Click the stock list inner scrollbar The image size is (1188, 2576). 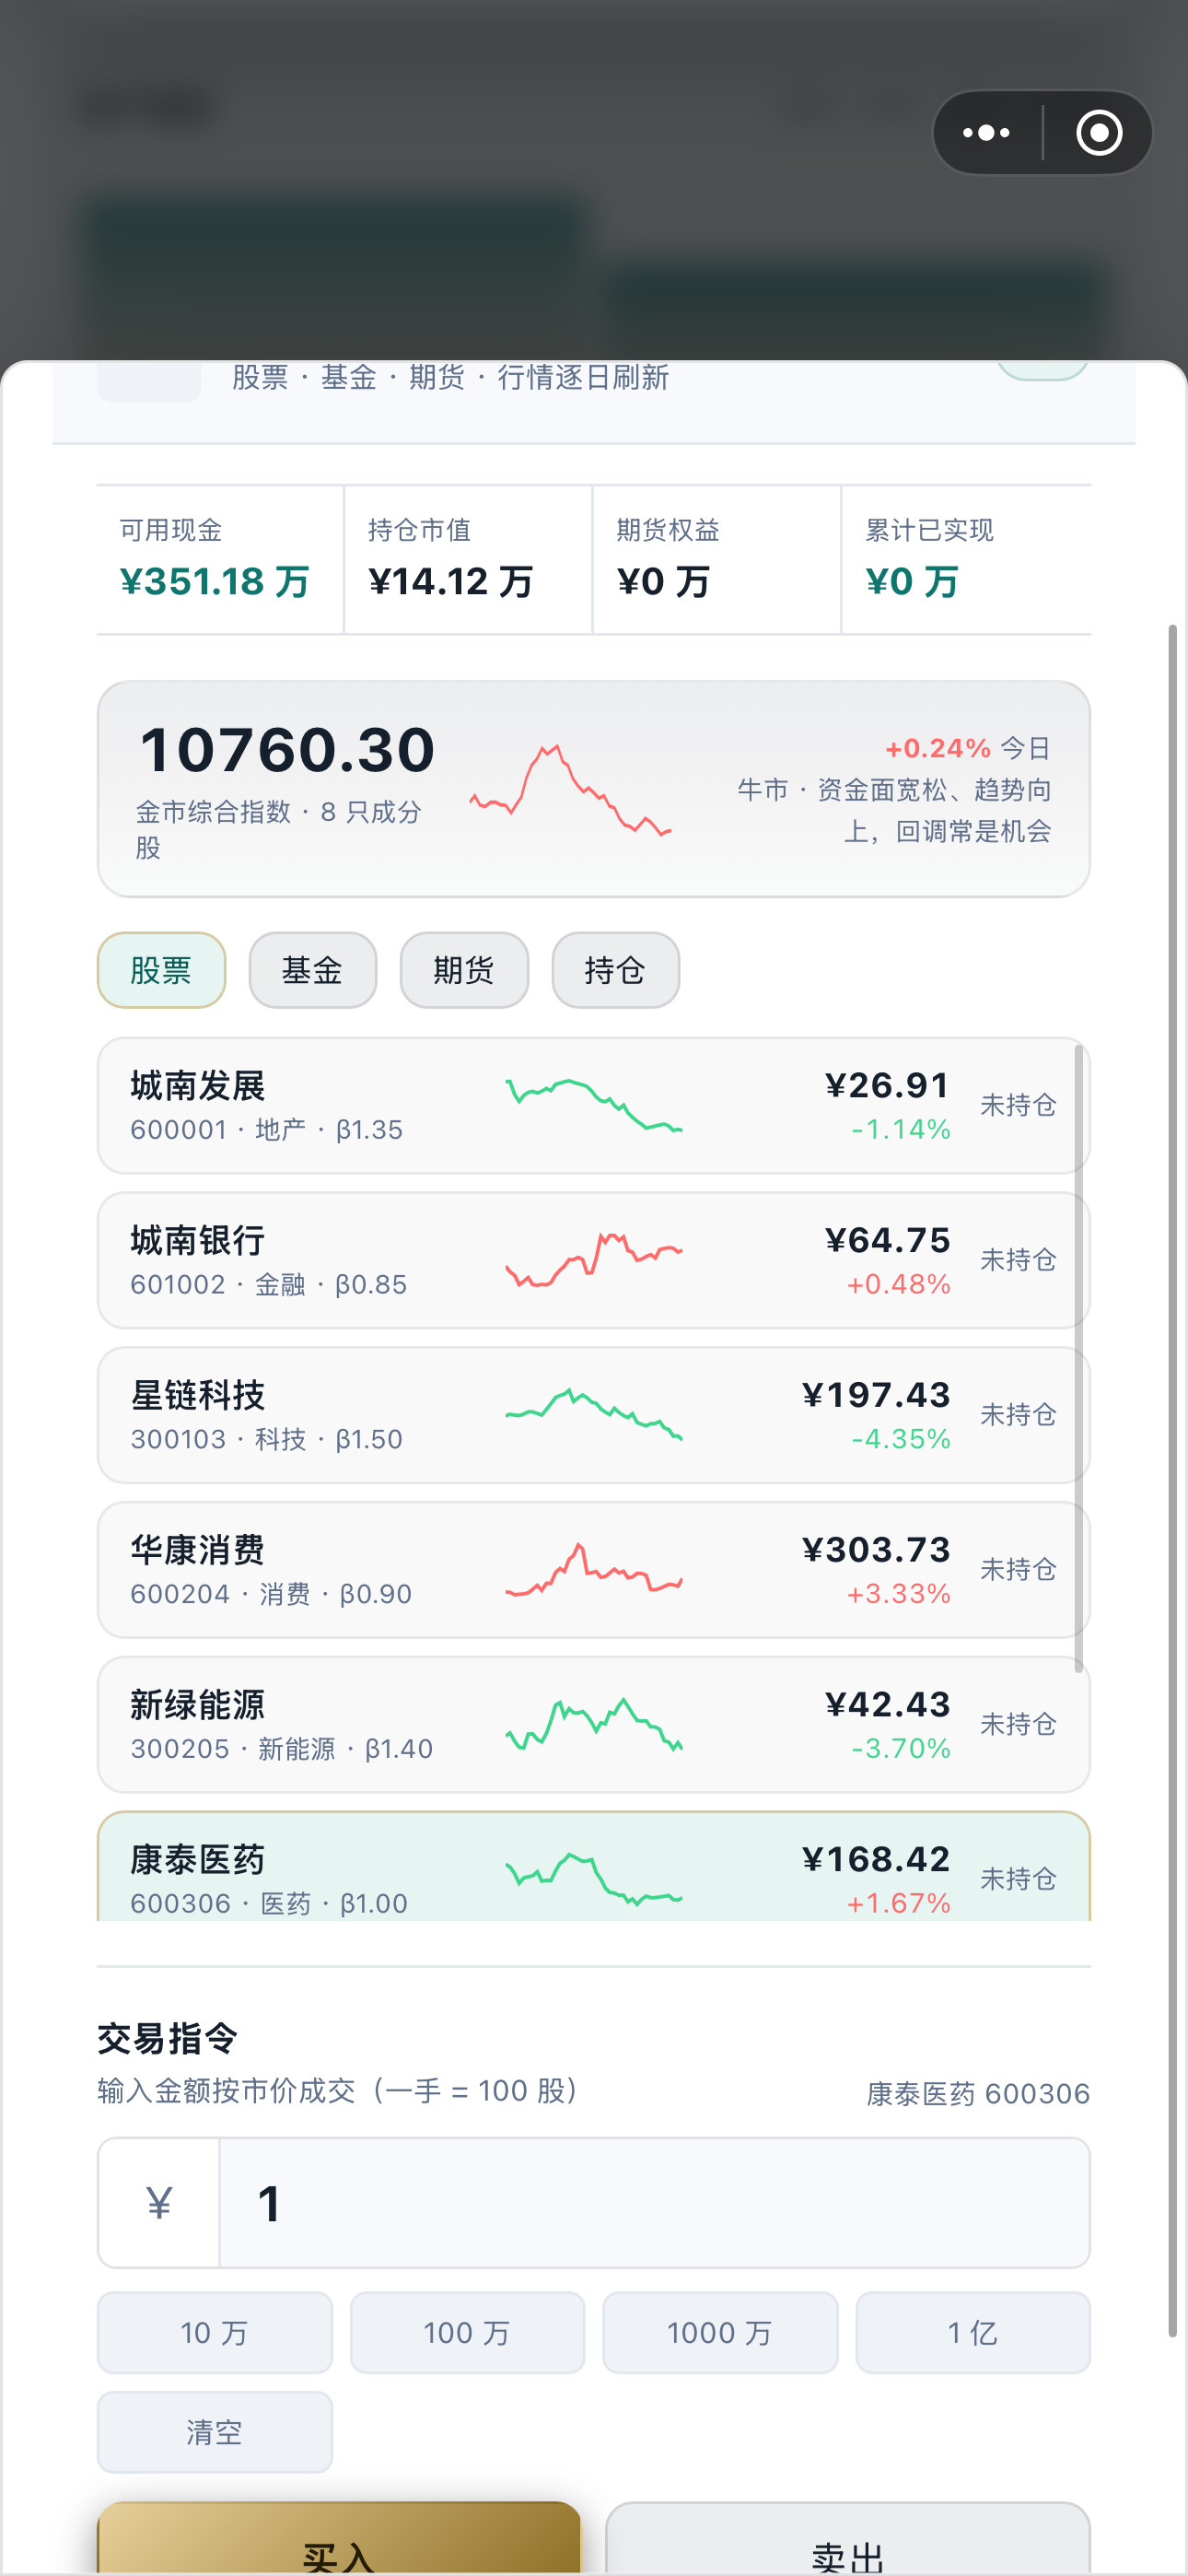point(1079,1358)
